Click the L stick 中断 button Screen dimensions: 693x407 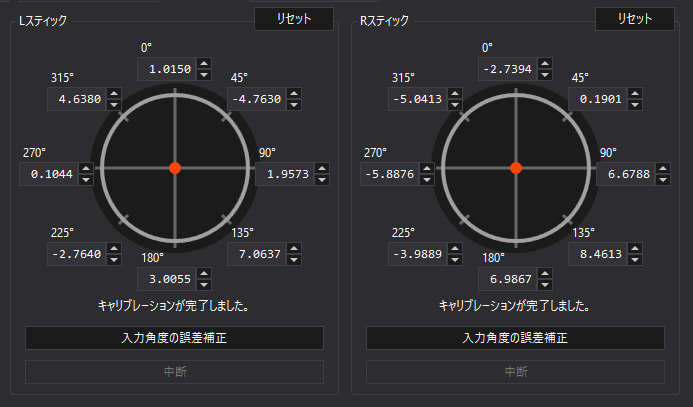click(x=174, y=372)
